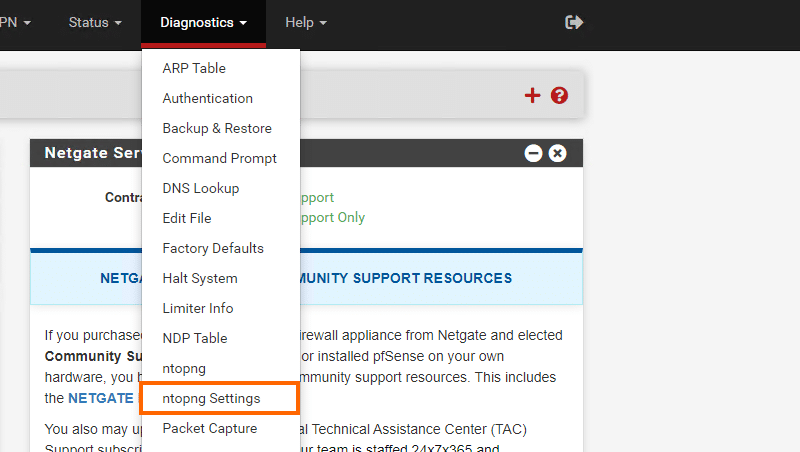Expand the Status dropdown menu
Image resolution: width=800 pixels, height=452 pixels.
[x=95, y=22]
